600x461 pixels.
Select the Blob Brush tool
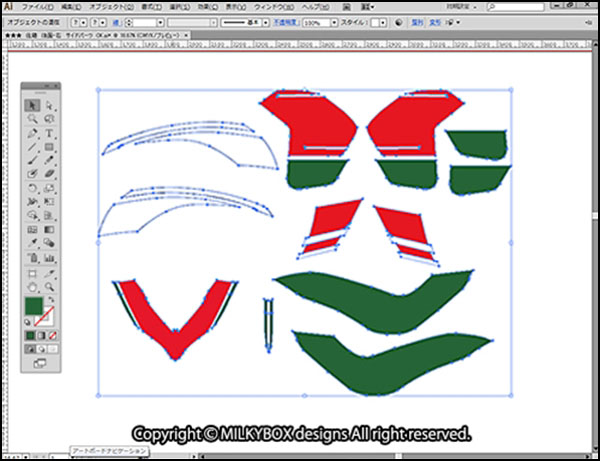point(32,174)
